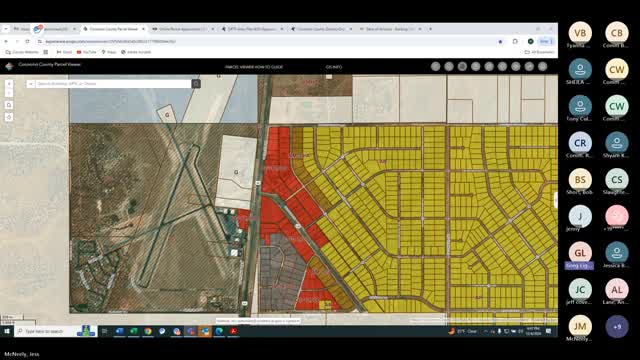Select participant CR avatar
Image resolution: width=640 pixels, height=360 pixels.
580,143
